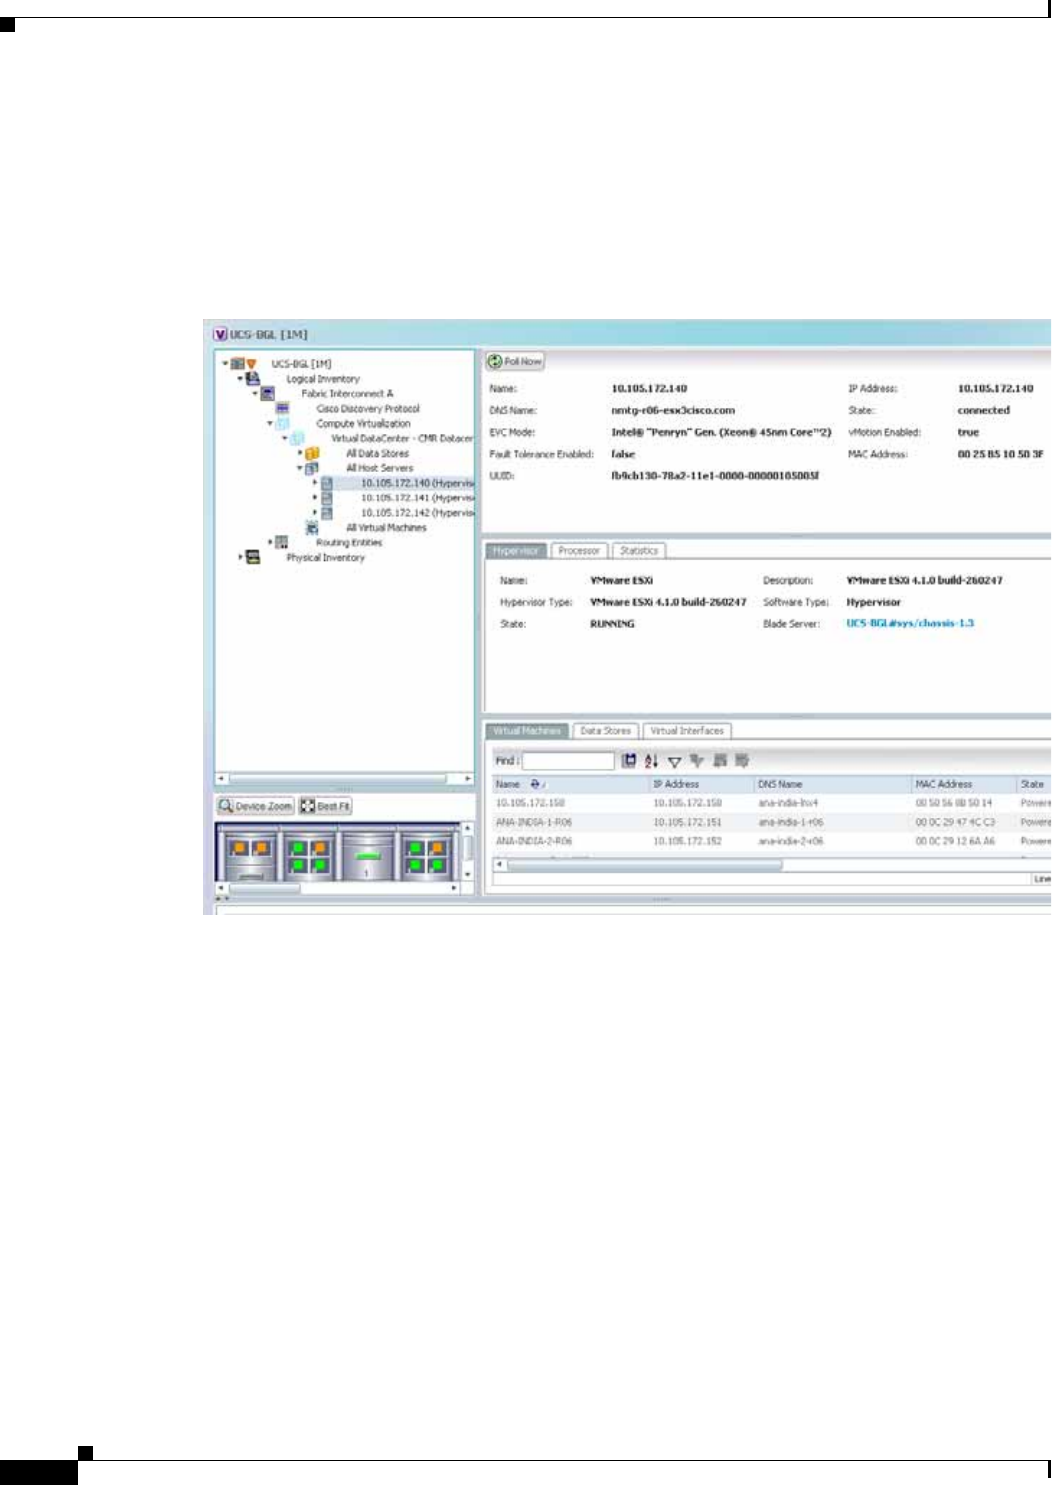Viewport: 1052px width, 1485px height.
Task: Collapse the Fabric Interconnect A node
Action: [x=255, y=394]
